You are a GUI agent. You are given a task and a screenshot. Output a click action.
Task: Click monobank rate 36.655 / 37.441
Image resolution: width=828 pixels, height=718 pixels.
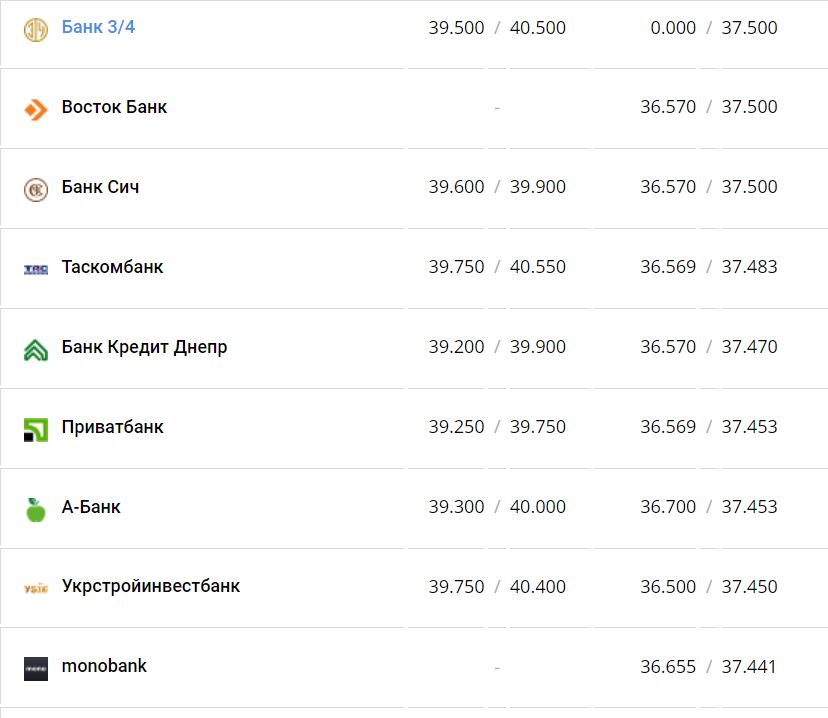[x=708, y=667]
